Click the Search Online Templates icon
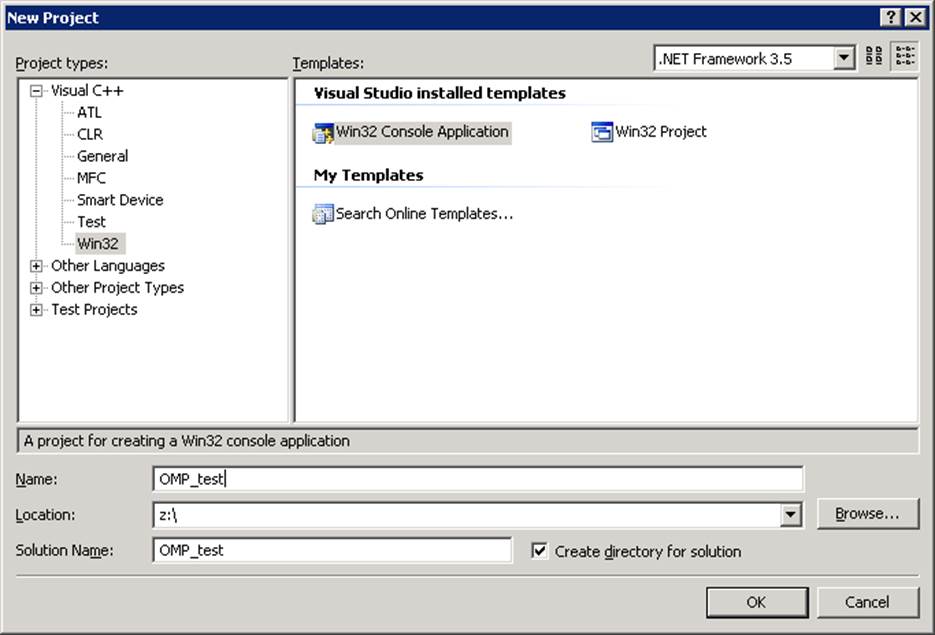 pyautogui.click(x=323, y=214)
